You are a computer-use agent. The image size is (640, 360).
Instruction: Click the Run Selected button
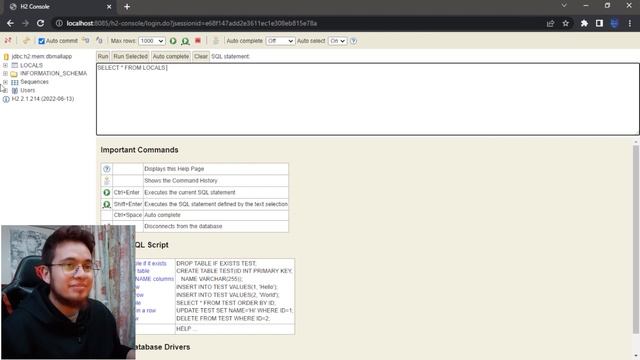130,56
